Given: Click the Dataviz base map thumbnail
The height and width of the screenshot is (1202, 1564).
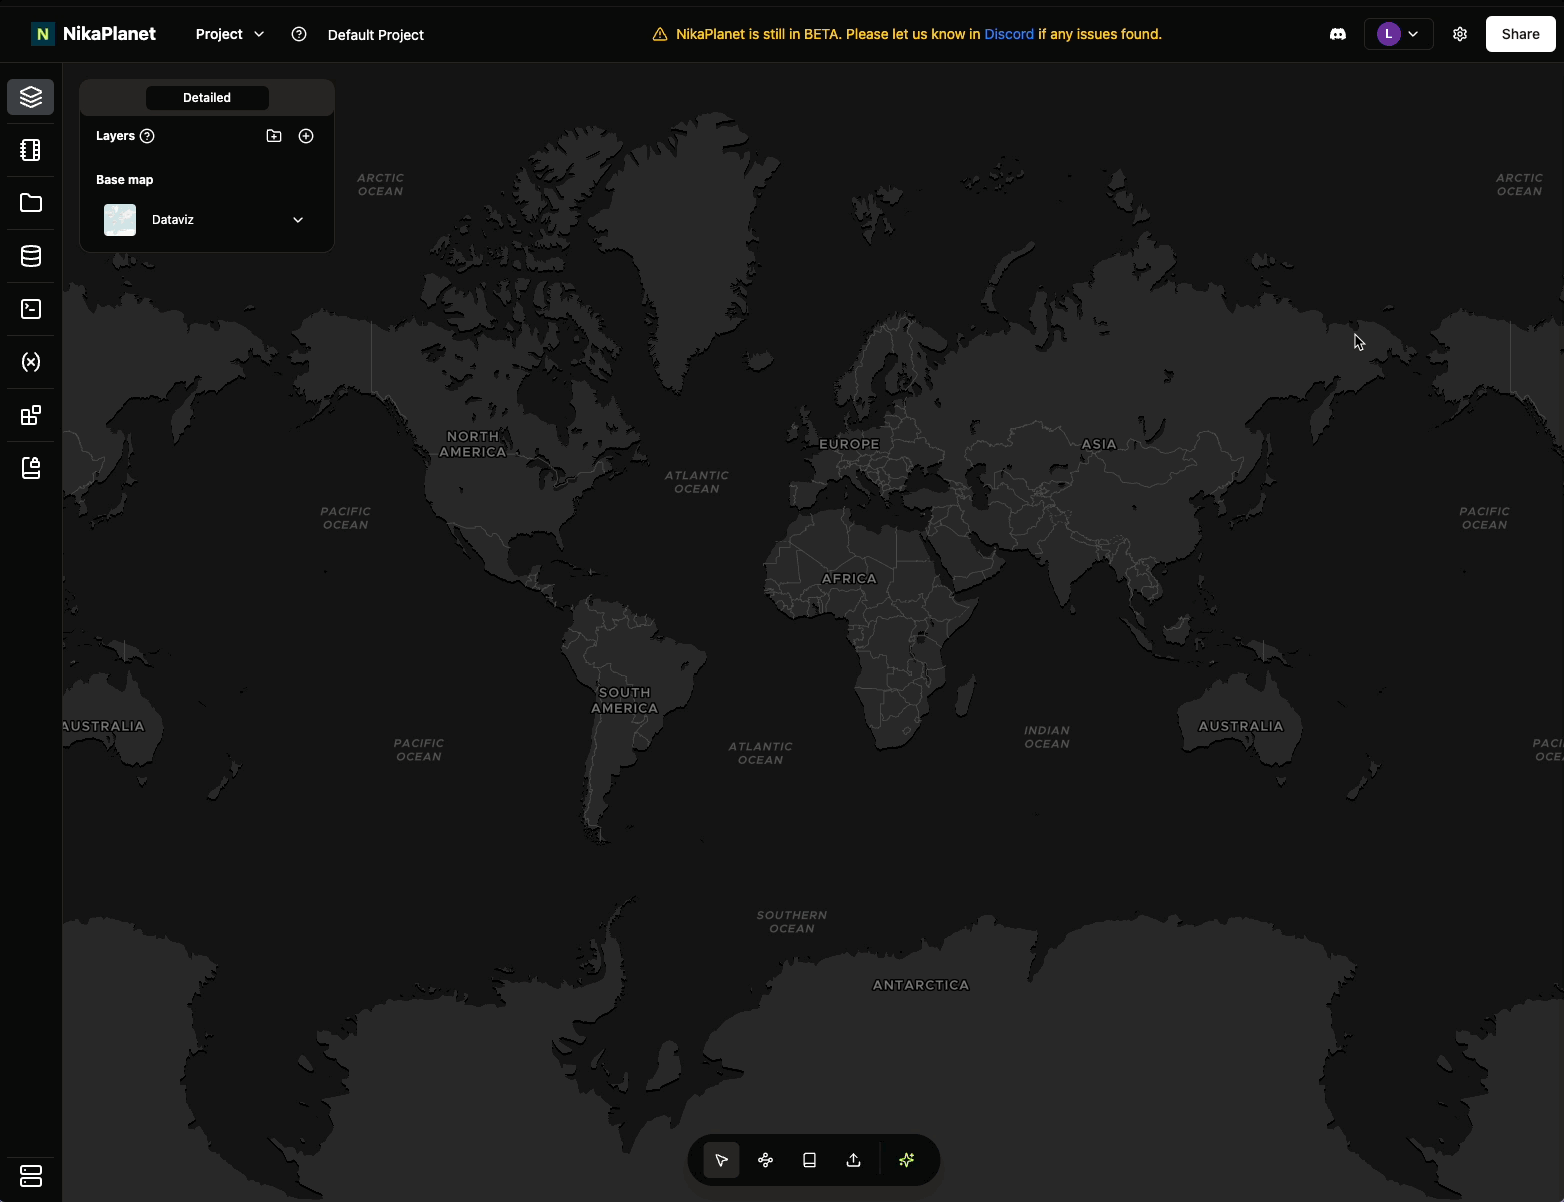Looking at the screenshot, I should pyautogui.click(x=119, y=219).
